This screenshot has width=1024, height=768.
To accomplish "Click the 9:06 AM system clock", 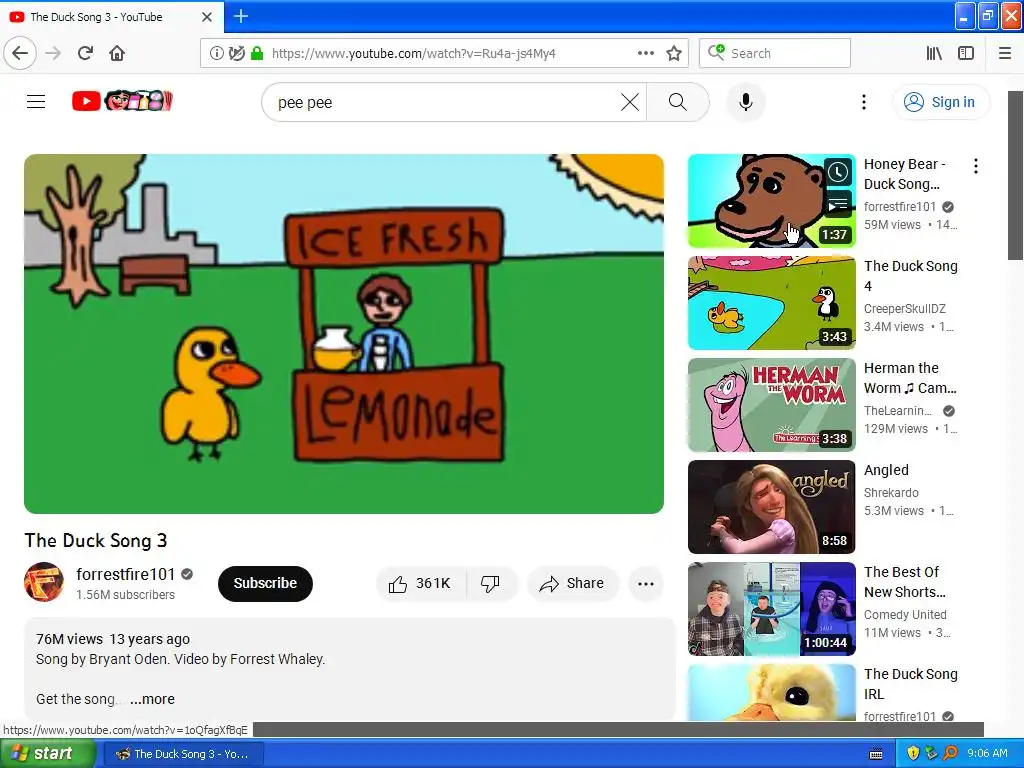I will click(x=987, y=754).
